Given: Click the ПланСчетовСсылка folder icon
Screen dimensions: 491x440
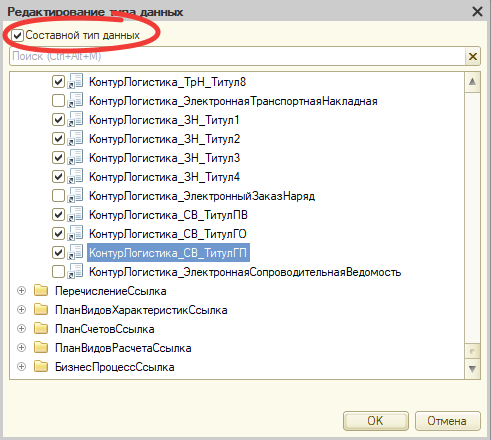Looking at the screenshot, I should 41,329.
